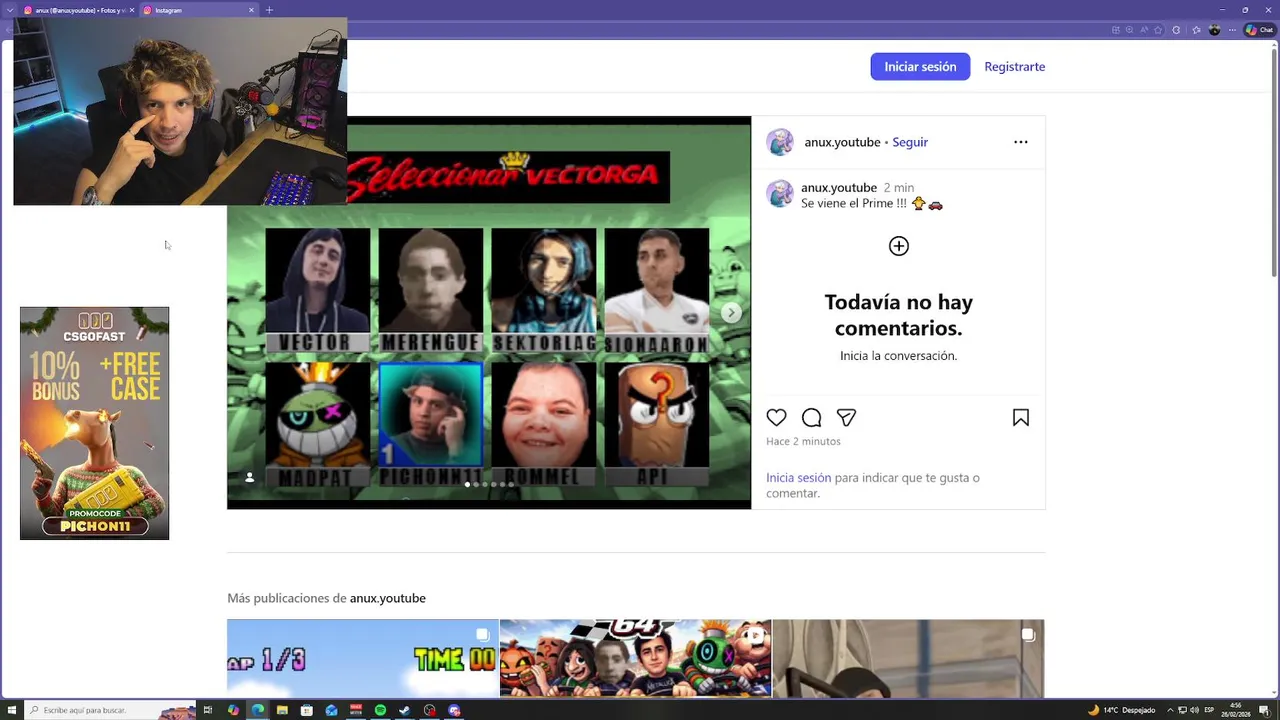Open the CSGOFAST promo ad banner
This screenshot has height=720, width=1280.
coord(95,423)
